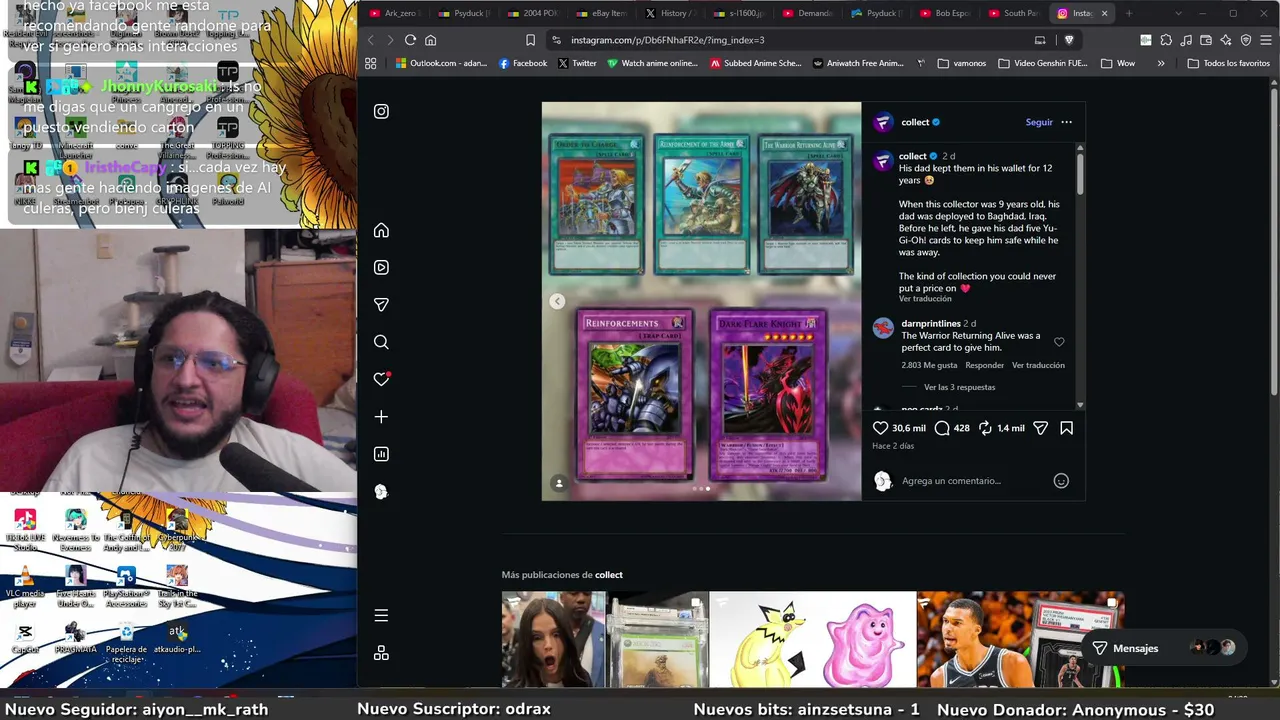1280x720 pixels.
Task: Open Todos los favoritos bookmarks folder
Action: pyautogui.click(x=1229, y=63)
